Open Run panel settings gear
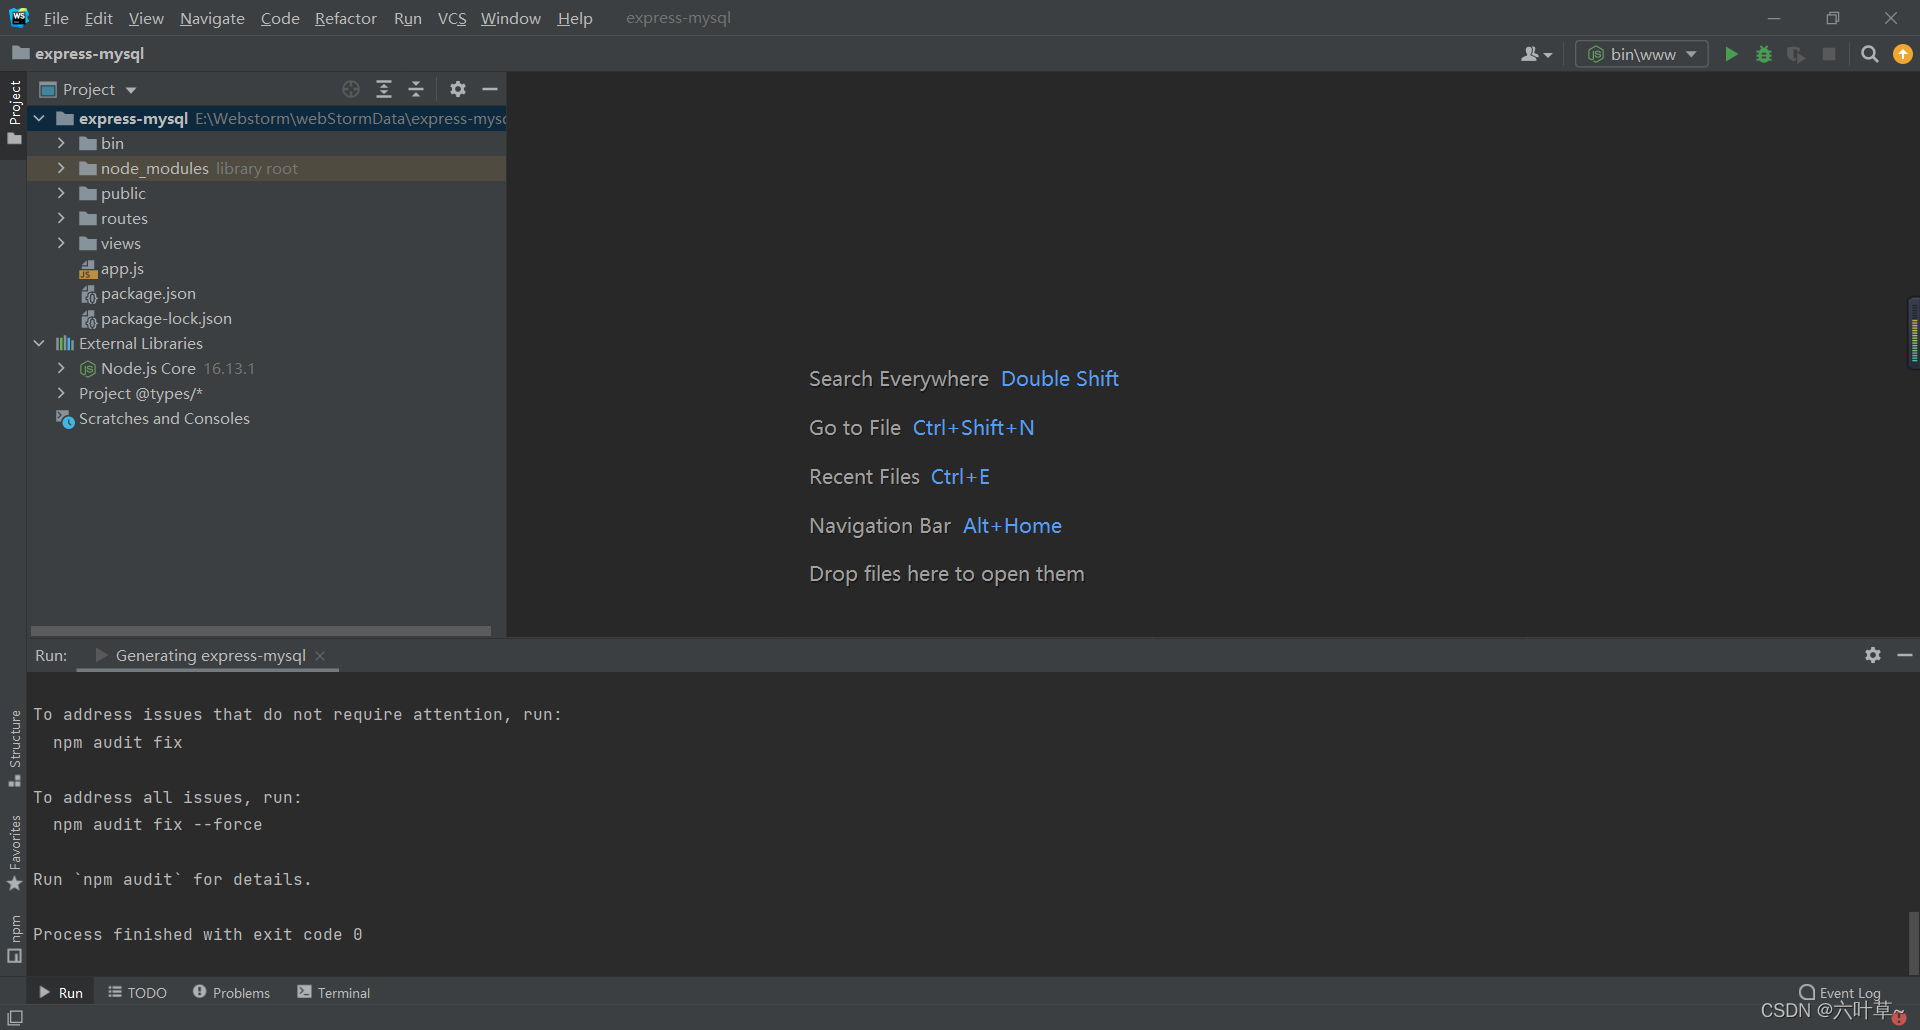The height and width of the screenshot is (1030, 1920). (1873, 655)
